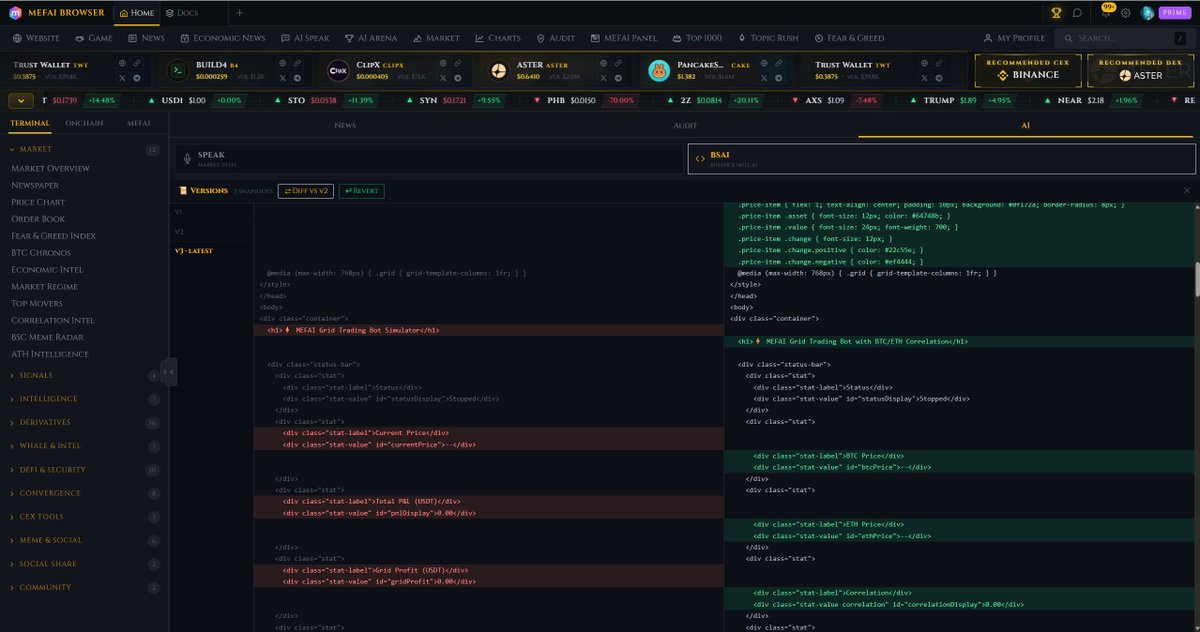Open Topic Rush
Viewport: 1200px width, 632px height.
click(767, 38)
